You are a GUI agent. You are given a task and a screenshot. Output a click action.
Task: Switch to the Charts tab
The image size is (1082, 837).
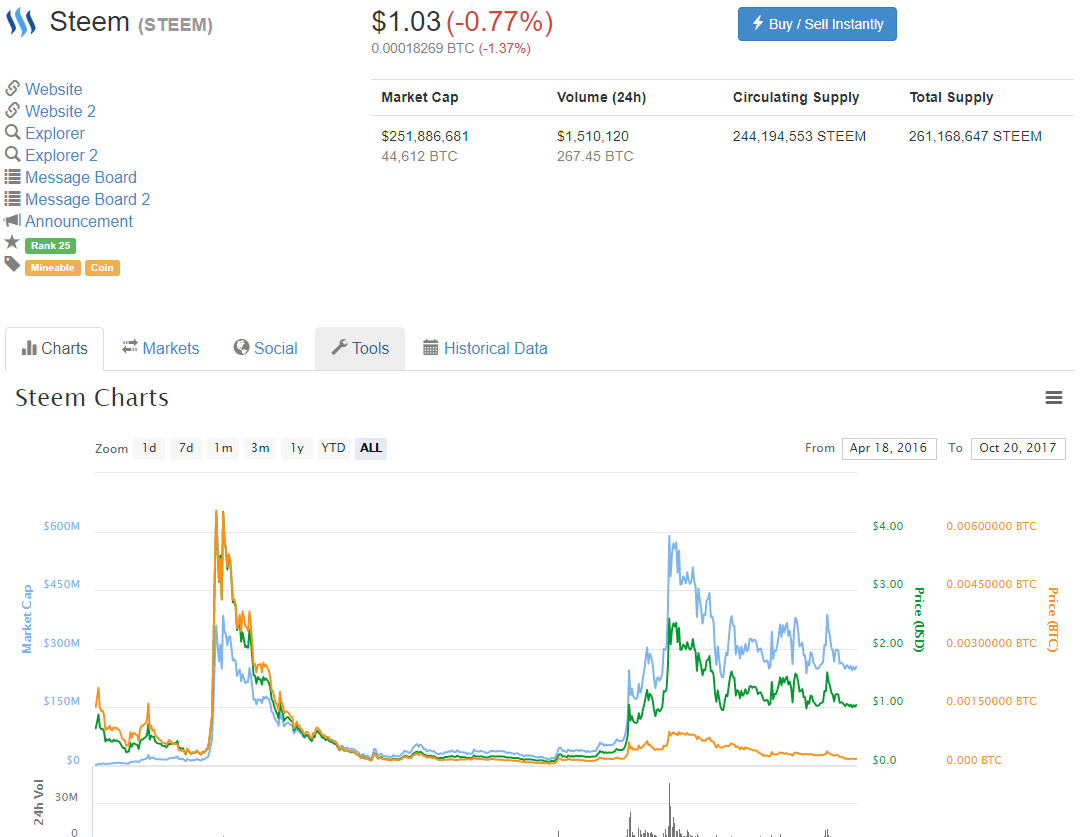pos(55,348)
